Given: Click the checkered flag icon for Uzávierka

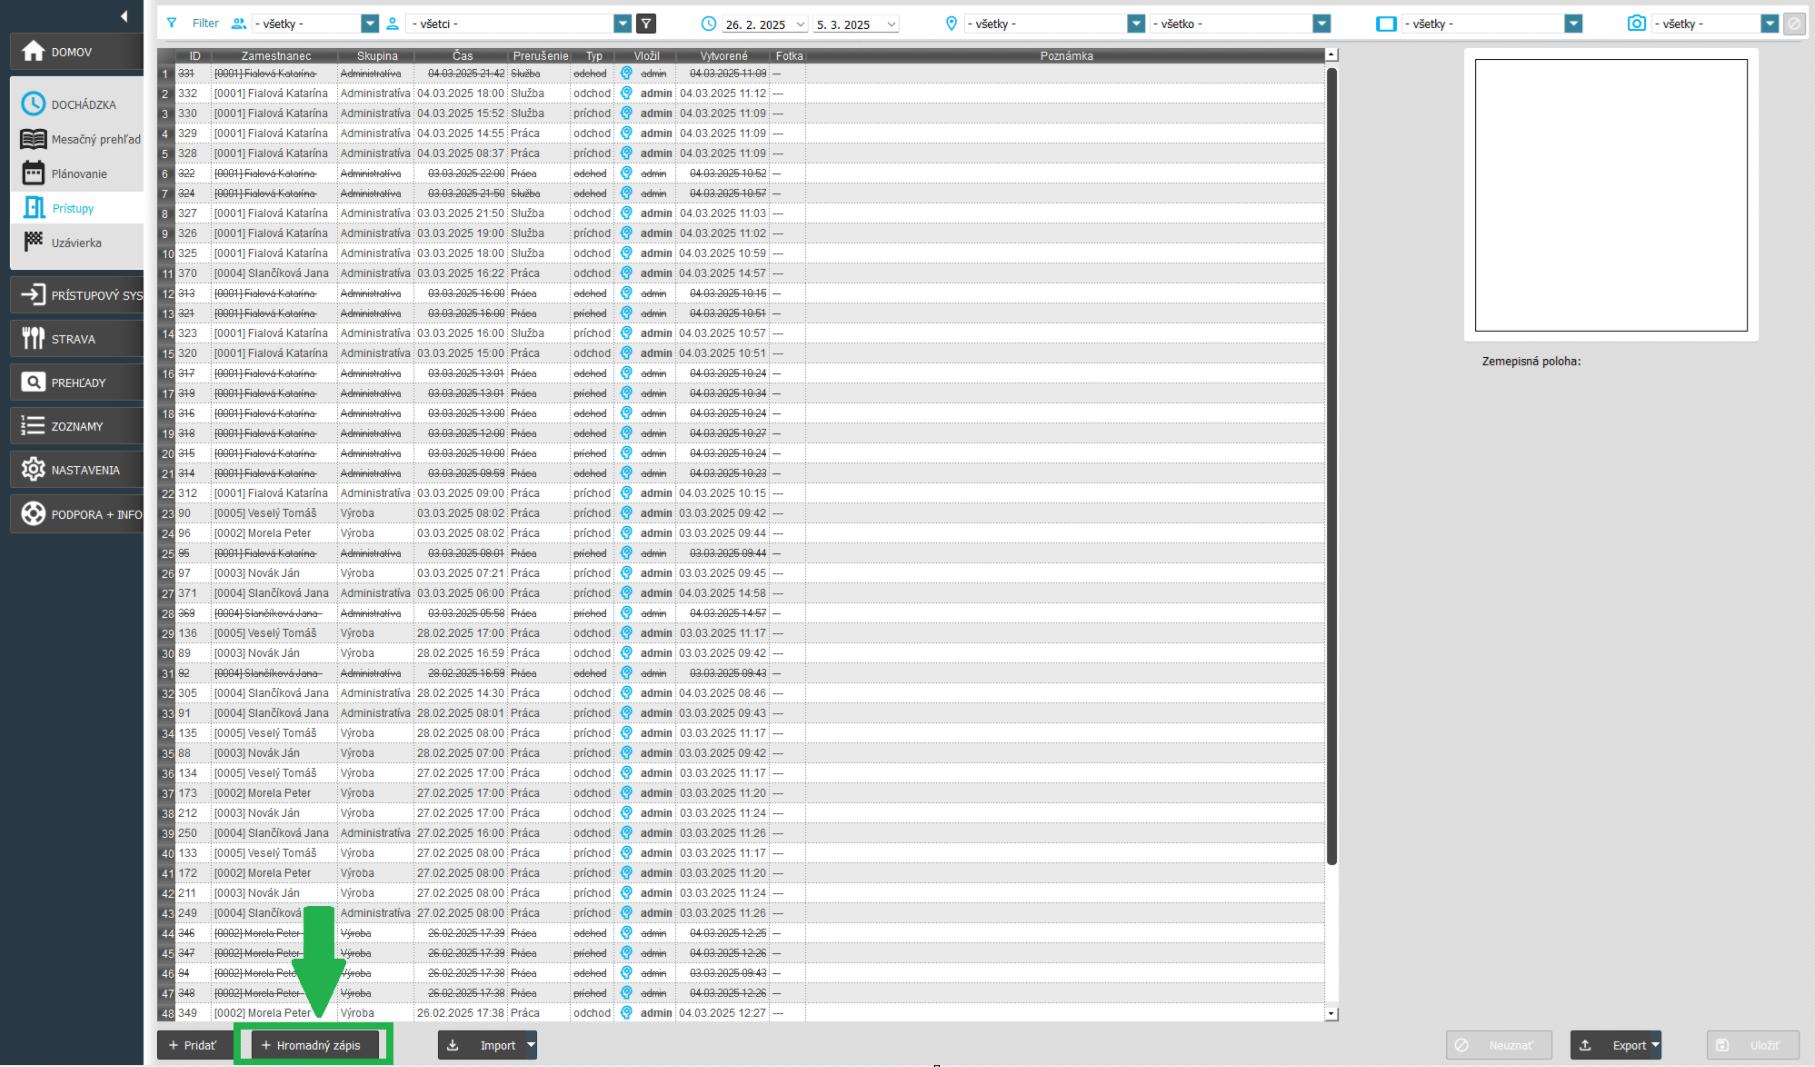Looking at the screenshot, I should 33,242.
